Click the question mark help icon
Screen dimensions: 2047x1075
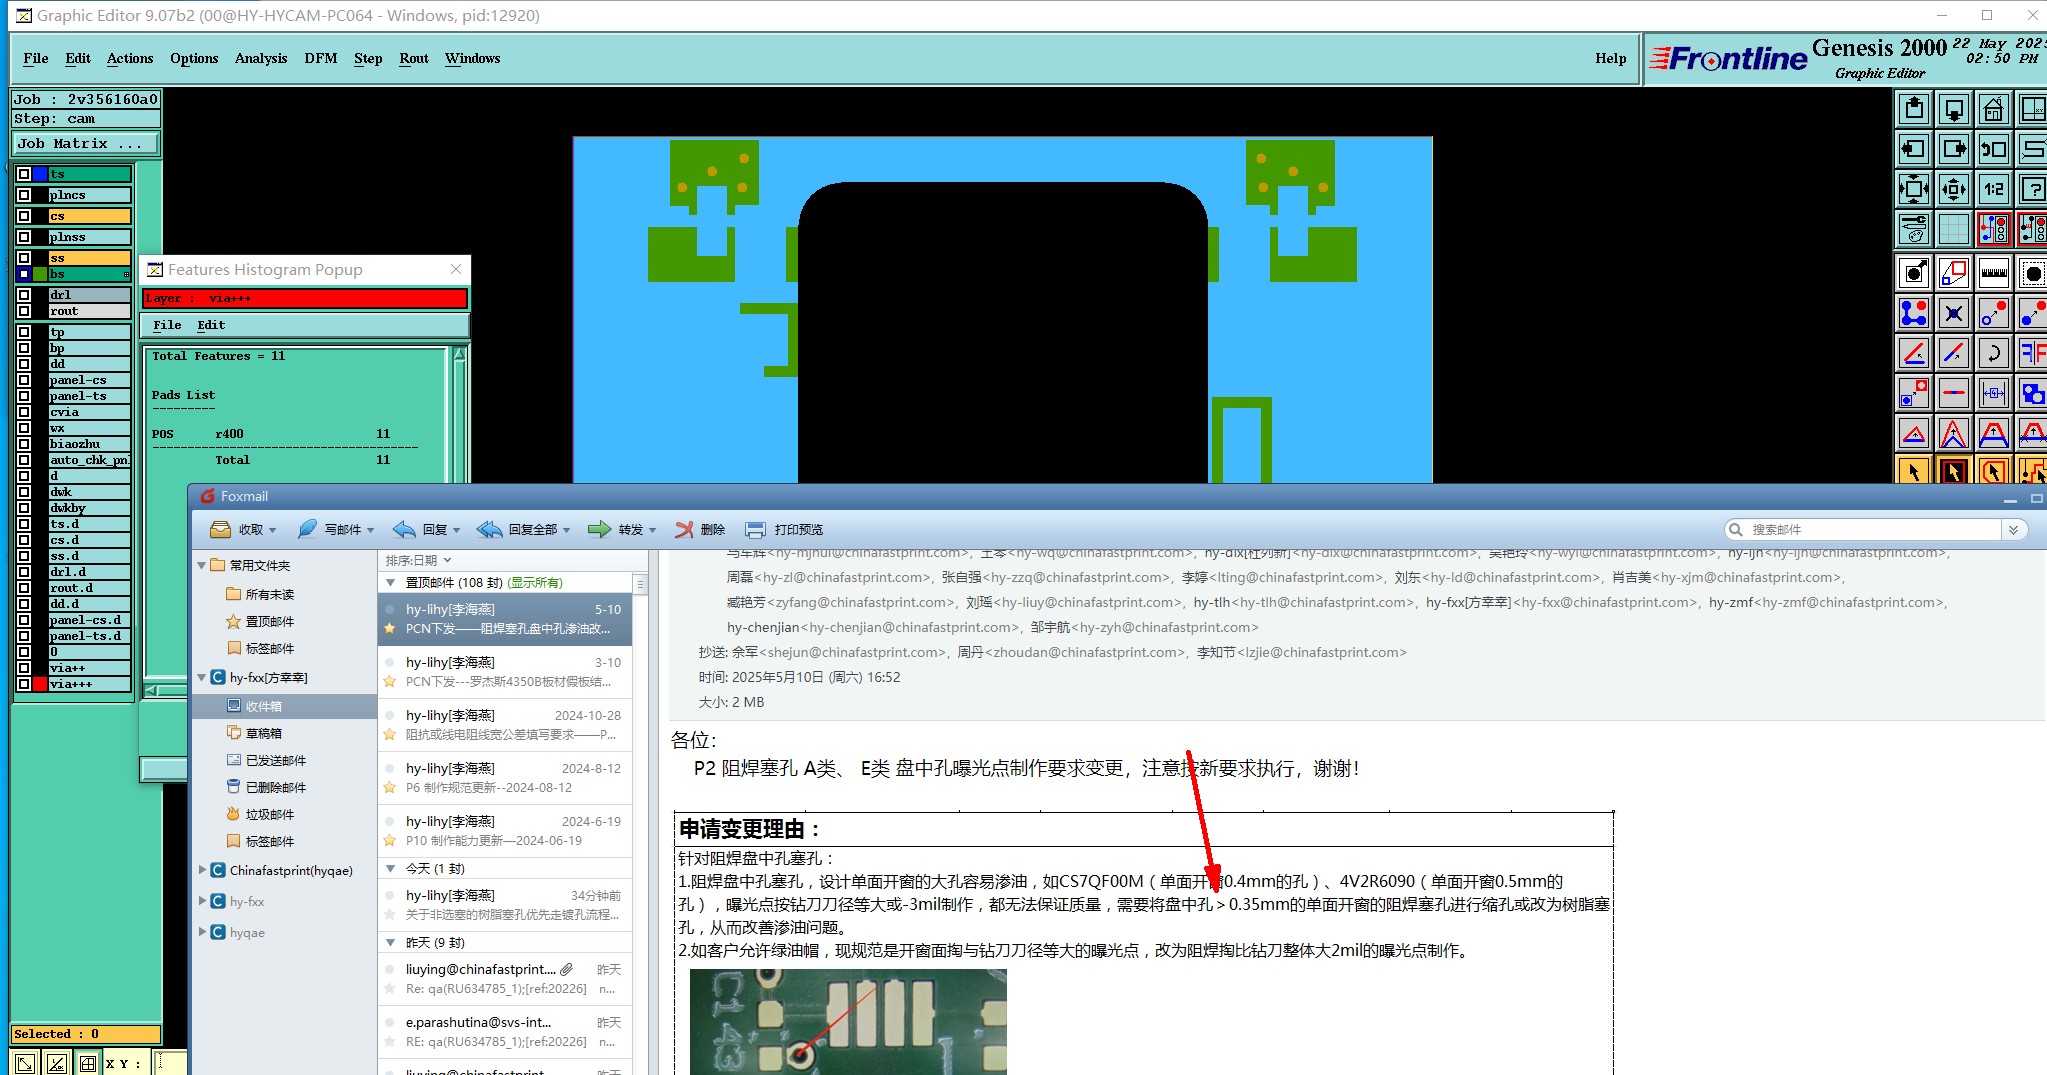[x=2032, y=189]
